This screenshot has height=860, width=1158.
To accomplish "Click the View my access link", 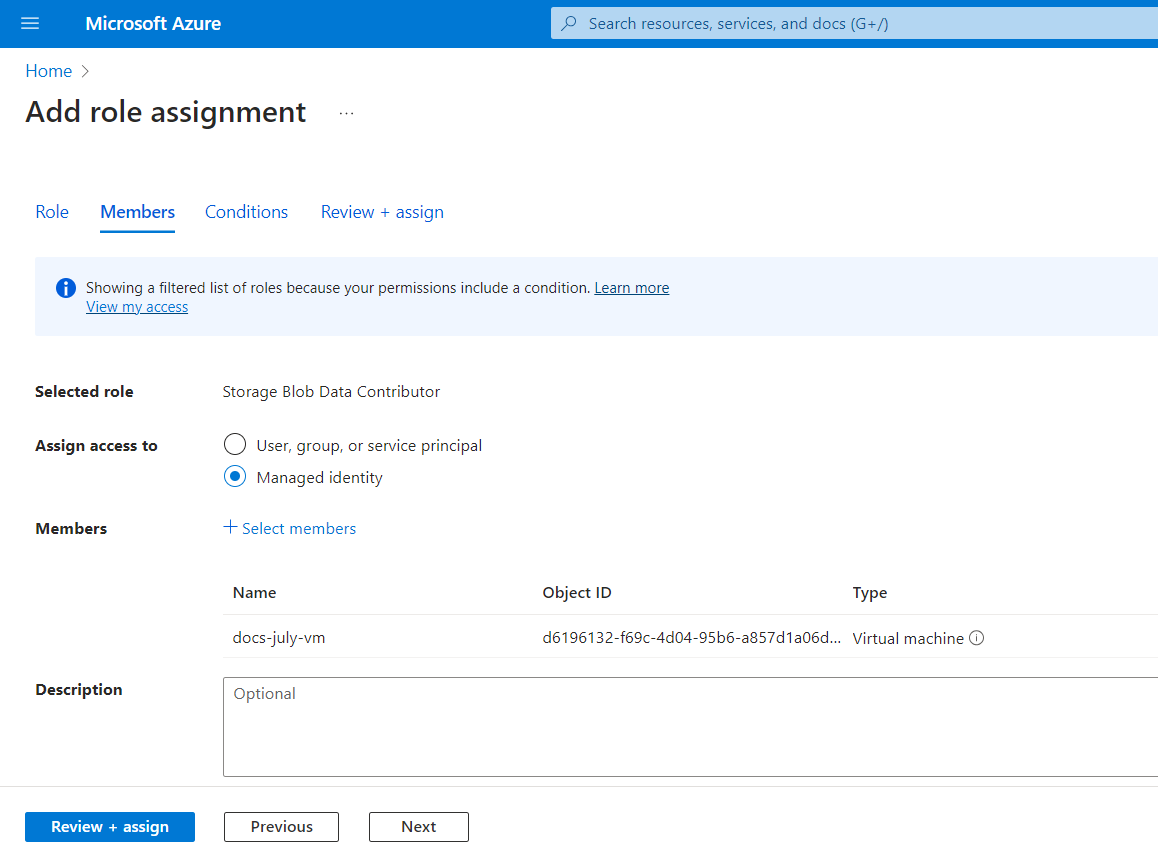I will click(137, 307).
